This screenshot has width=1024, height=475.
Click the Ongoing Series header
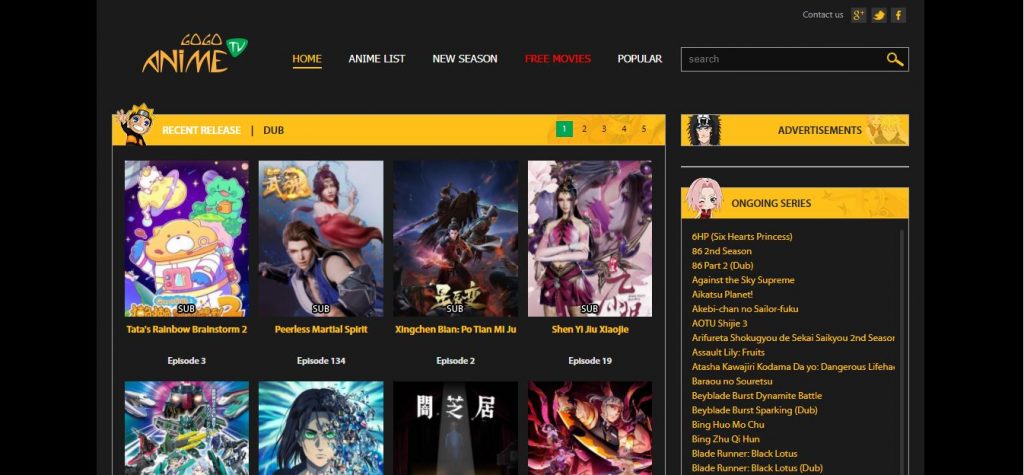pos(794,203)
